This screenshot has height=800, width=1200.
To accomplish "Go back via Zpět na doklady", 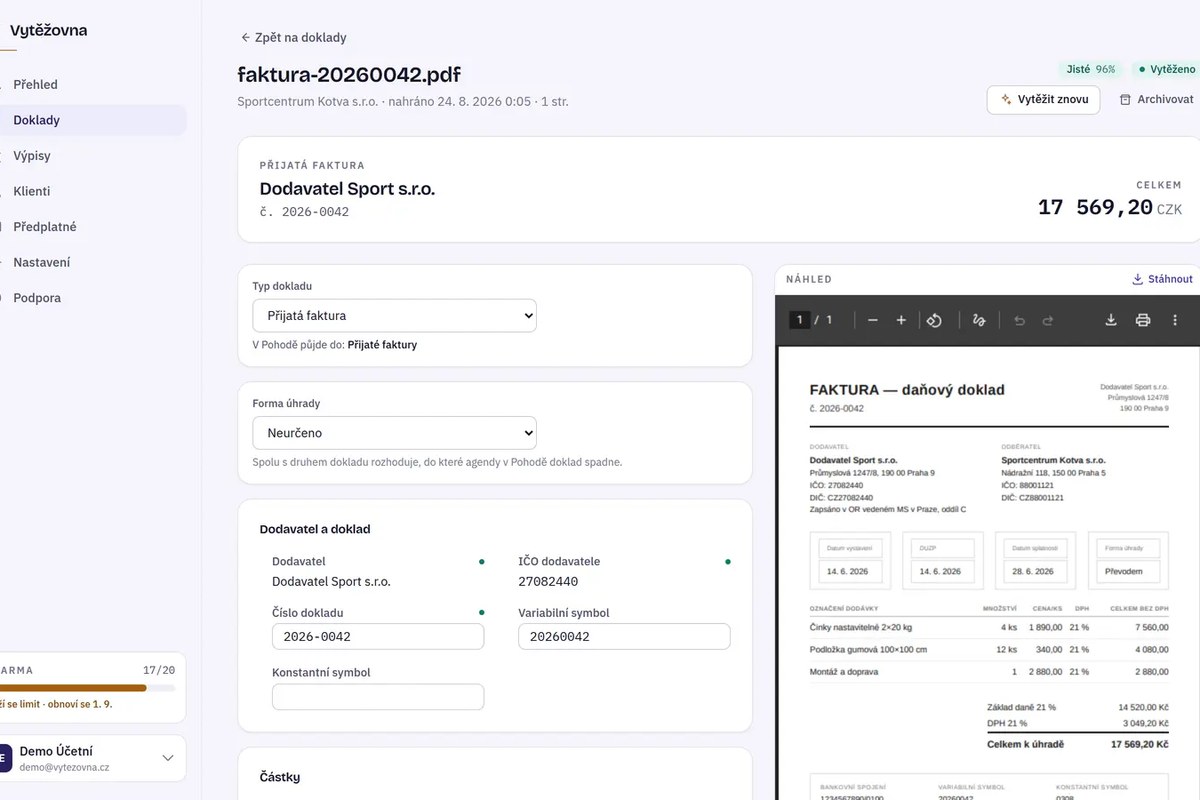I will click(294, 37).
